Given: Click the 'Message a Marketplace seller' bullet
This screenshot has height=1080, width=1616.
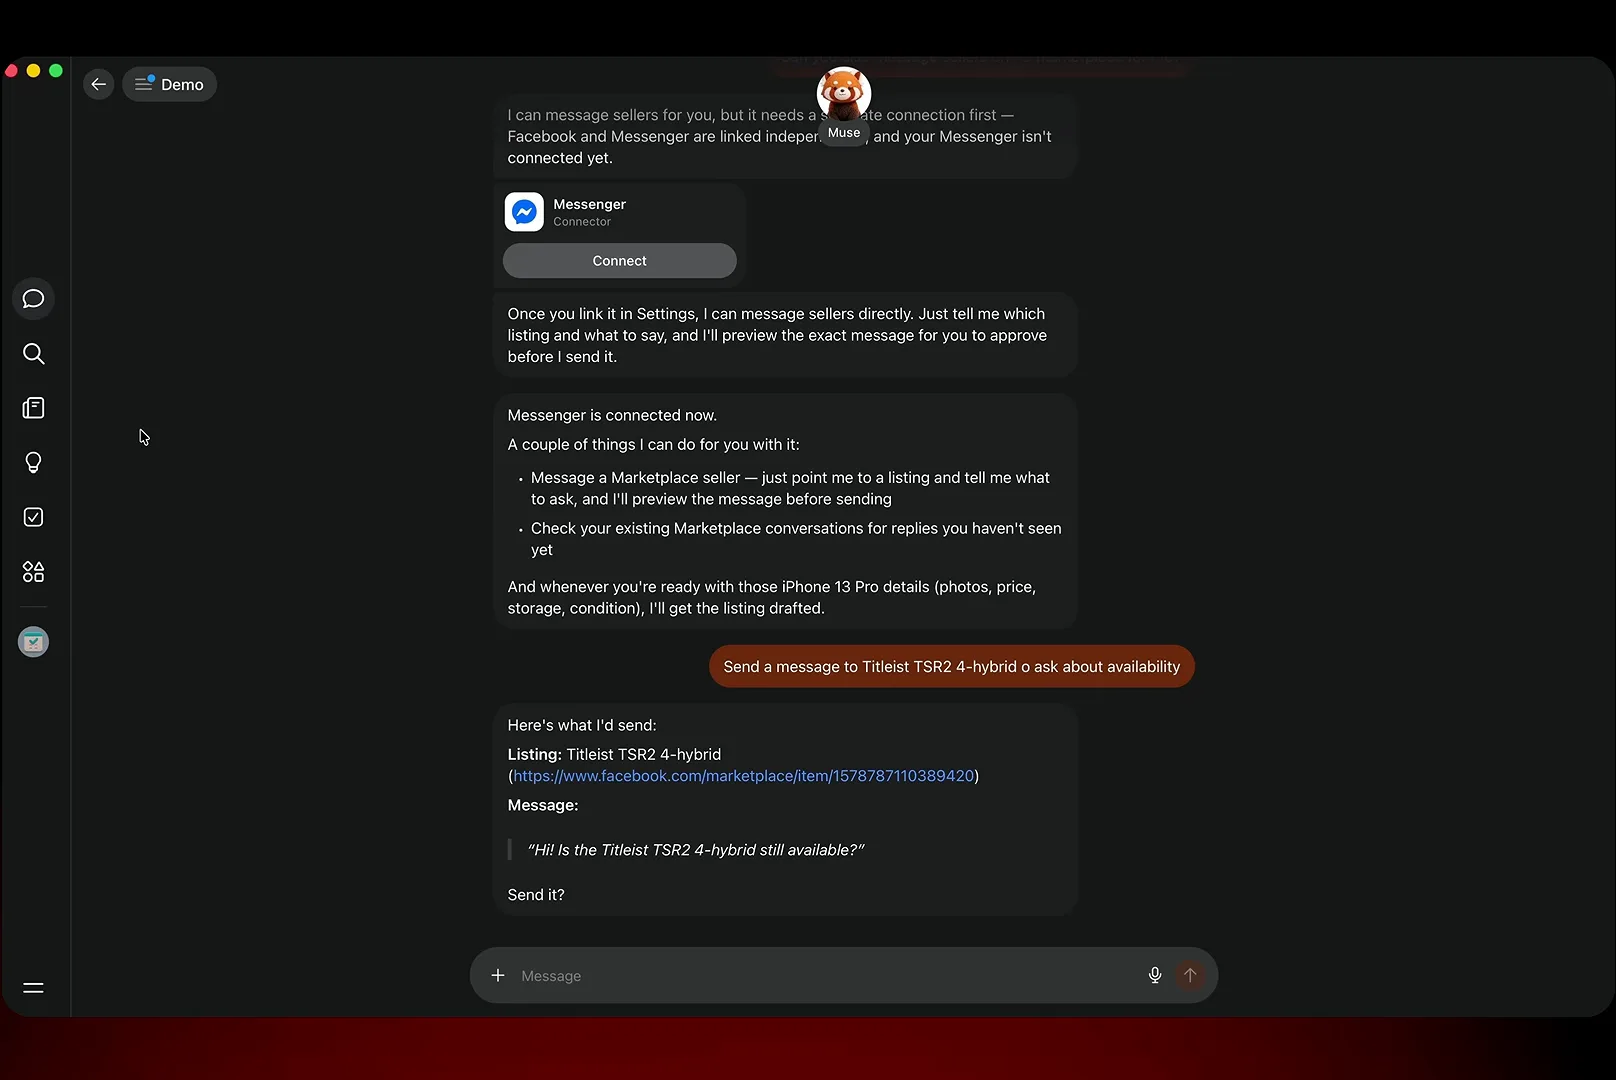Looking at the screenshot, I should coord(790,488).
